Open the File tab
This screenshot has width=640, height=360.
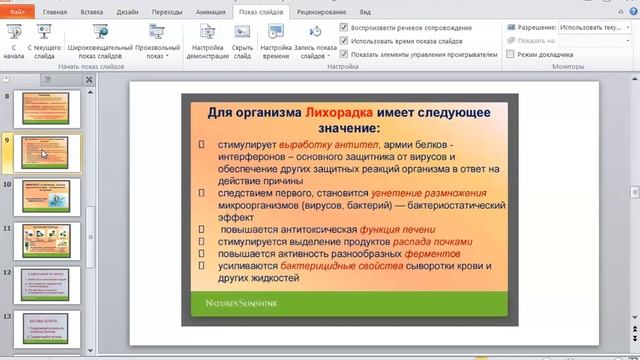point(17,12)
